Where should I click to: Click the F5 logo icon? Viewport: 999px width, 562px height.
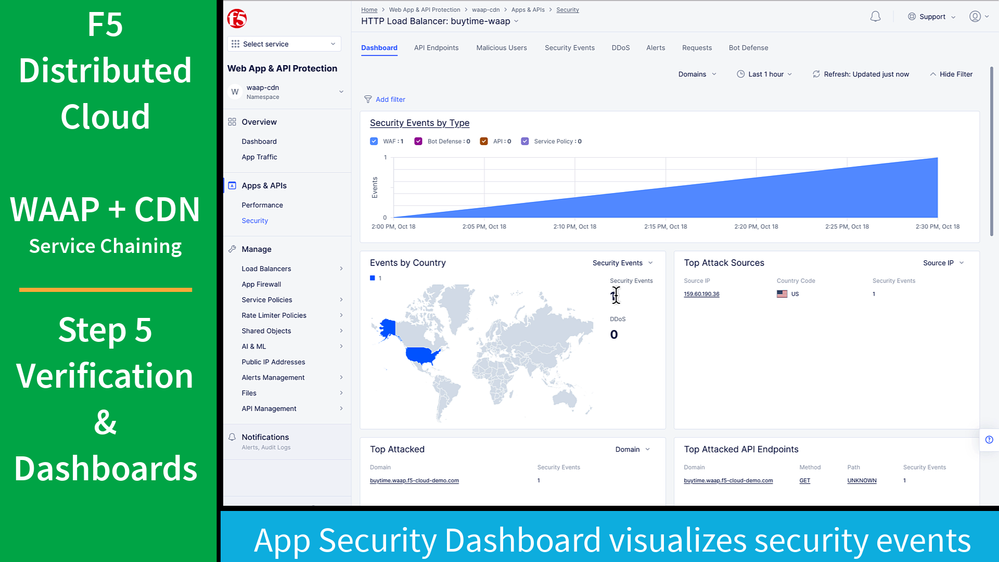coord(237,18)
